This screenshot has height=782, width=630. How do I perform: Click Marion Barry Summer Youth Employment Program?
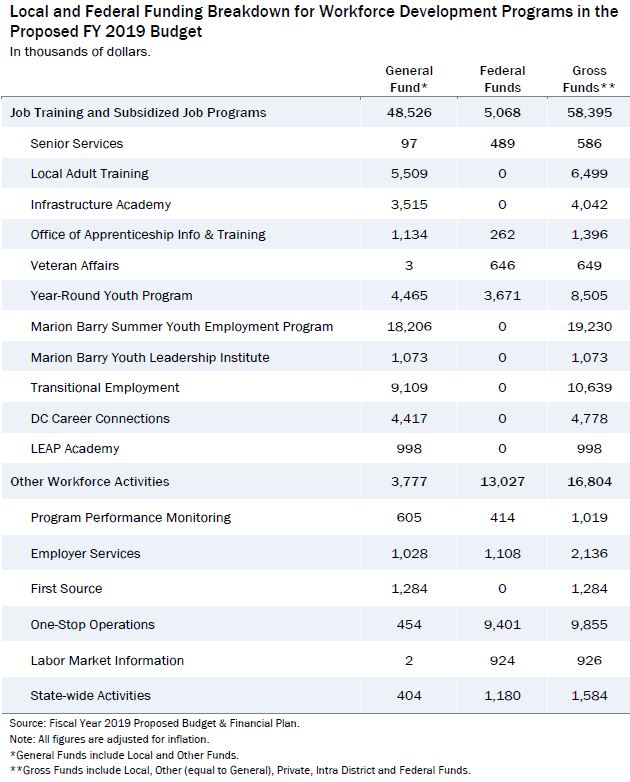(x=182, y=327)
